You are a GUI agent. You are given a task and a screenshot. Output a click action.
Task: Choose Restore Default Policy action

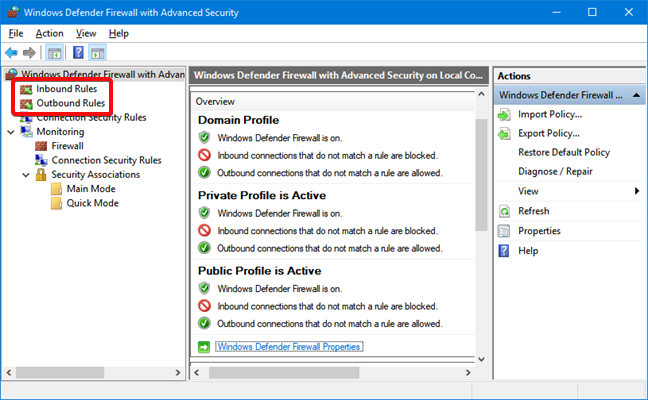coord(564,152)
